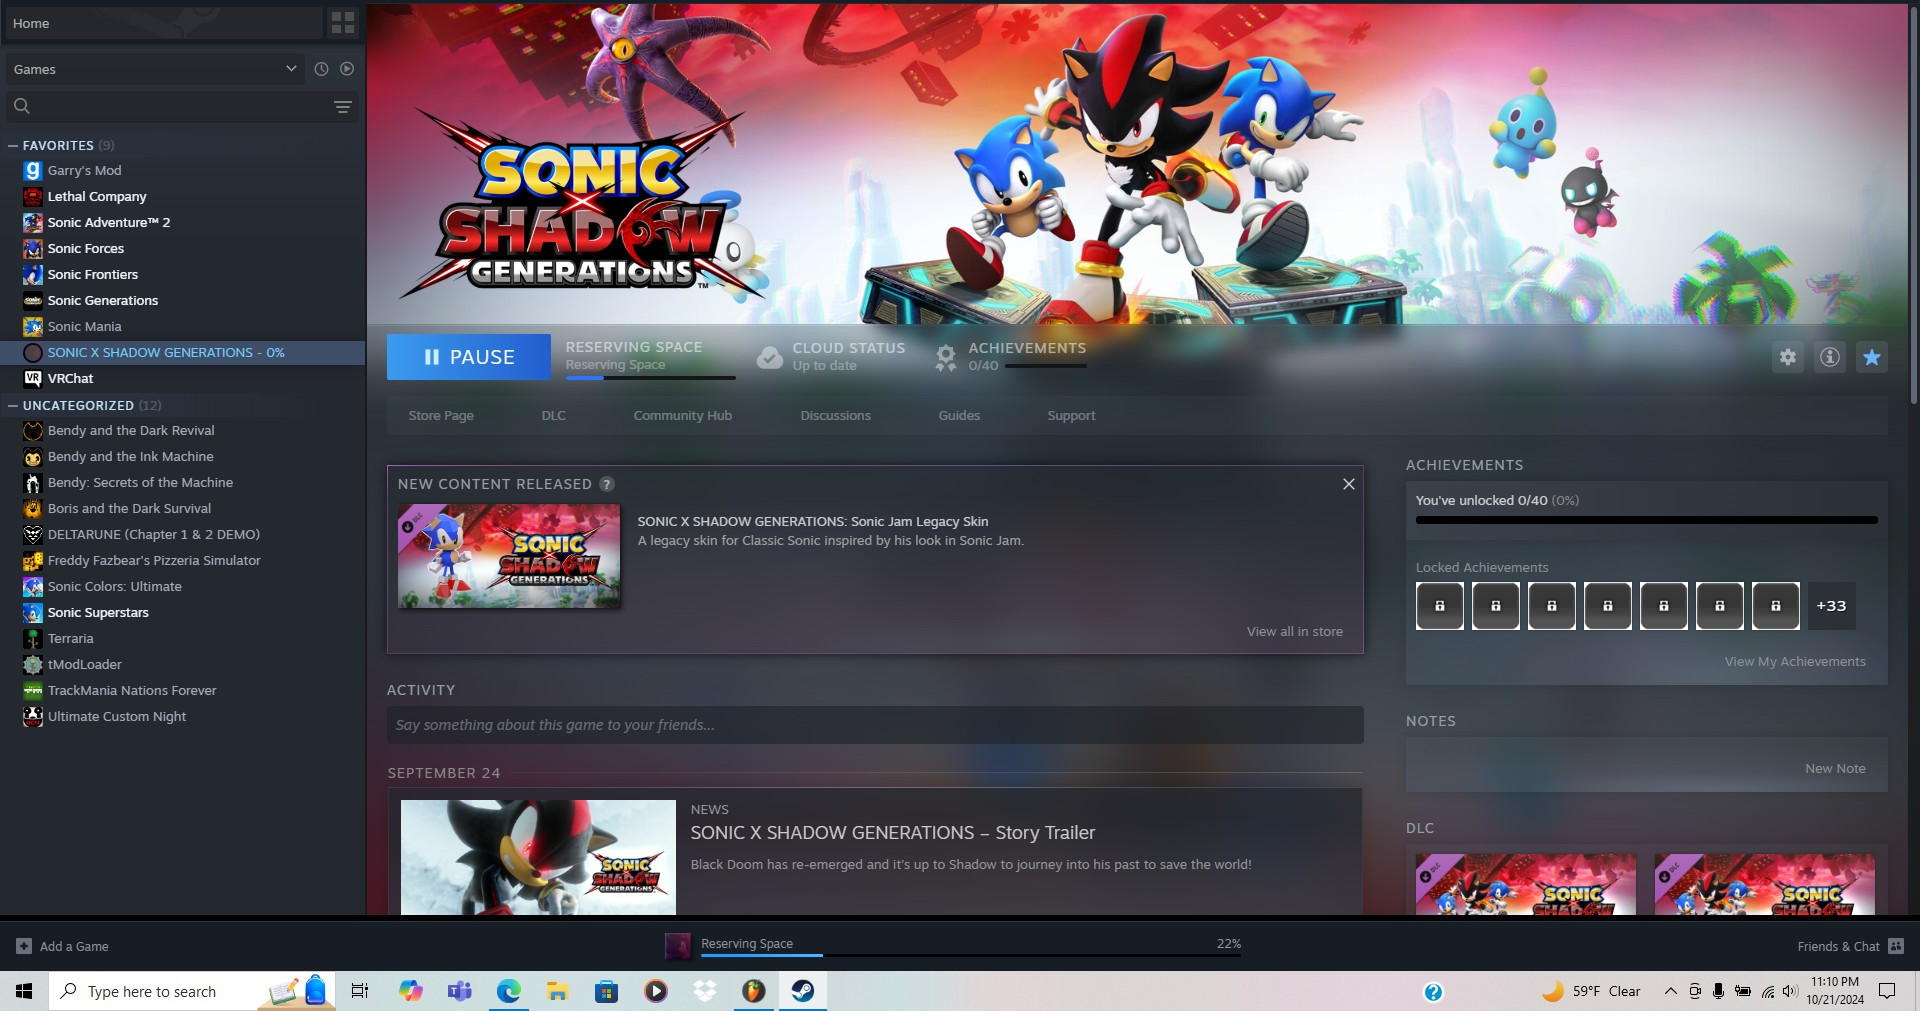1920x1011 pixels.
Task: Open Friends & Chat panel
Action: 1850,946
